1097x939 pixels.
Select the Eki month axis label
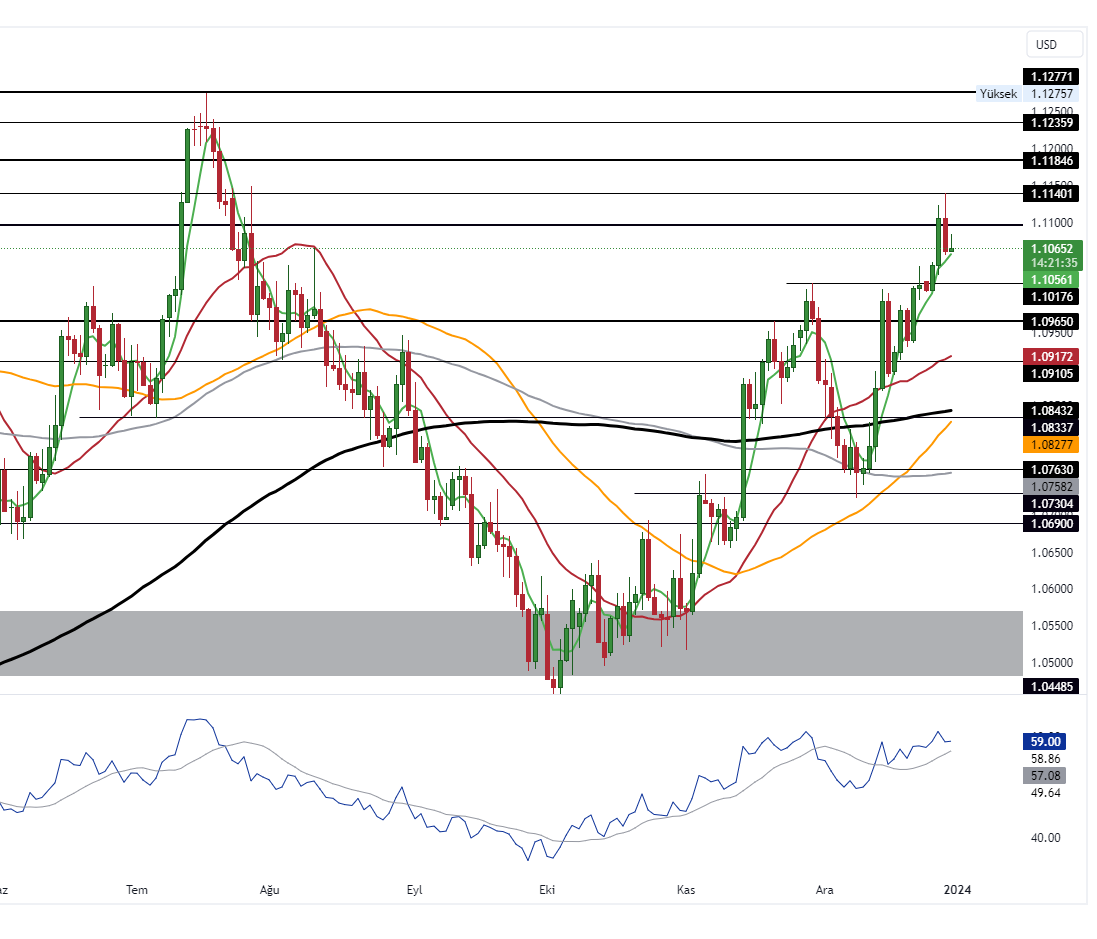(x=548, y=889)
